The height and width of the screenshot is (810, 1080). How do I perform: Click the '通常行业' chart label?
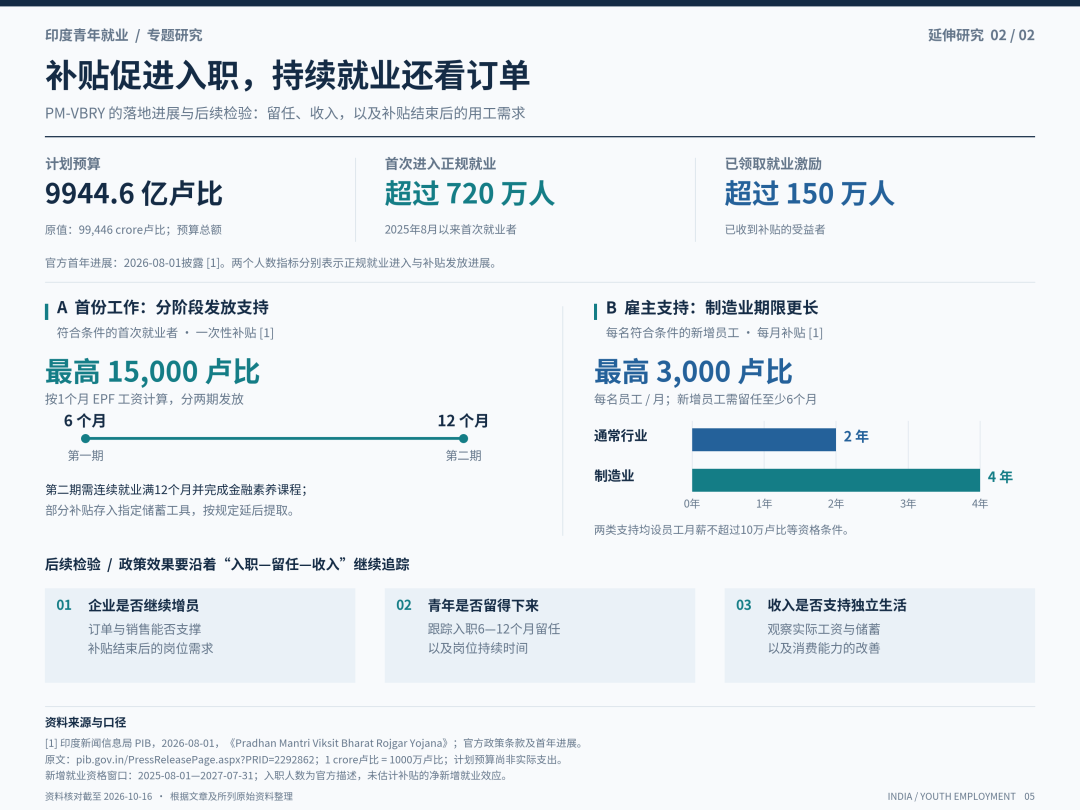click(621, 436)
